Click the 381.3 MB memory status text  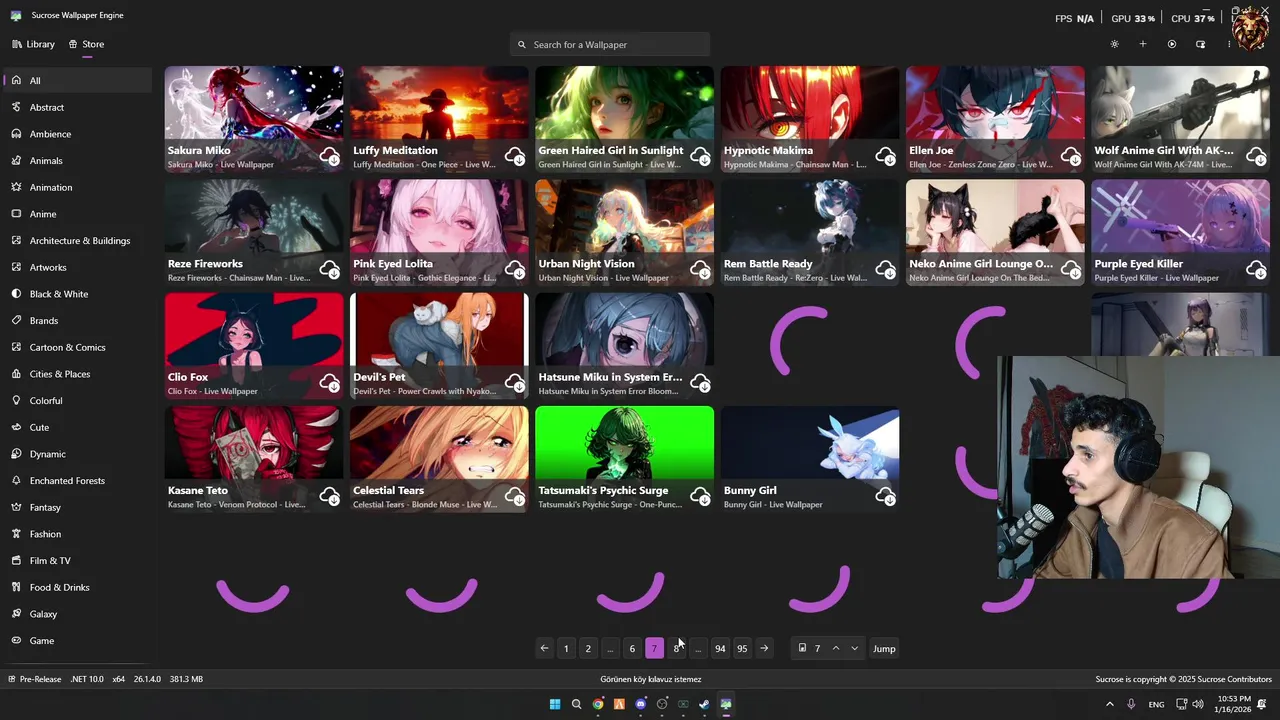coord(186,679)
